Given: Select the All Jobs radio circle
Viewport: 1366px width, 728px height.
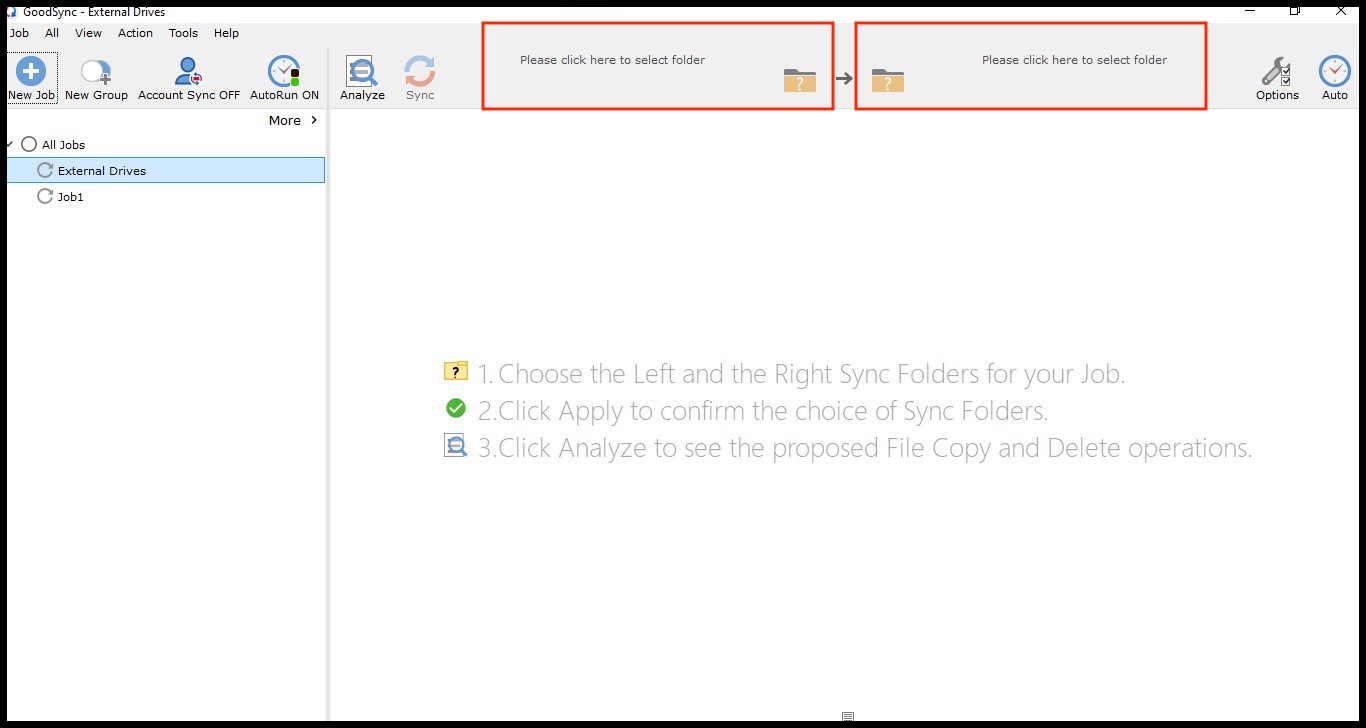Looking at the screenshot, I should [x=29, y=145].
